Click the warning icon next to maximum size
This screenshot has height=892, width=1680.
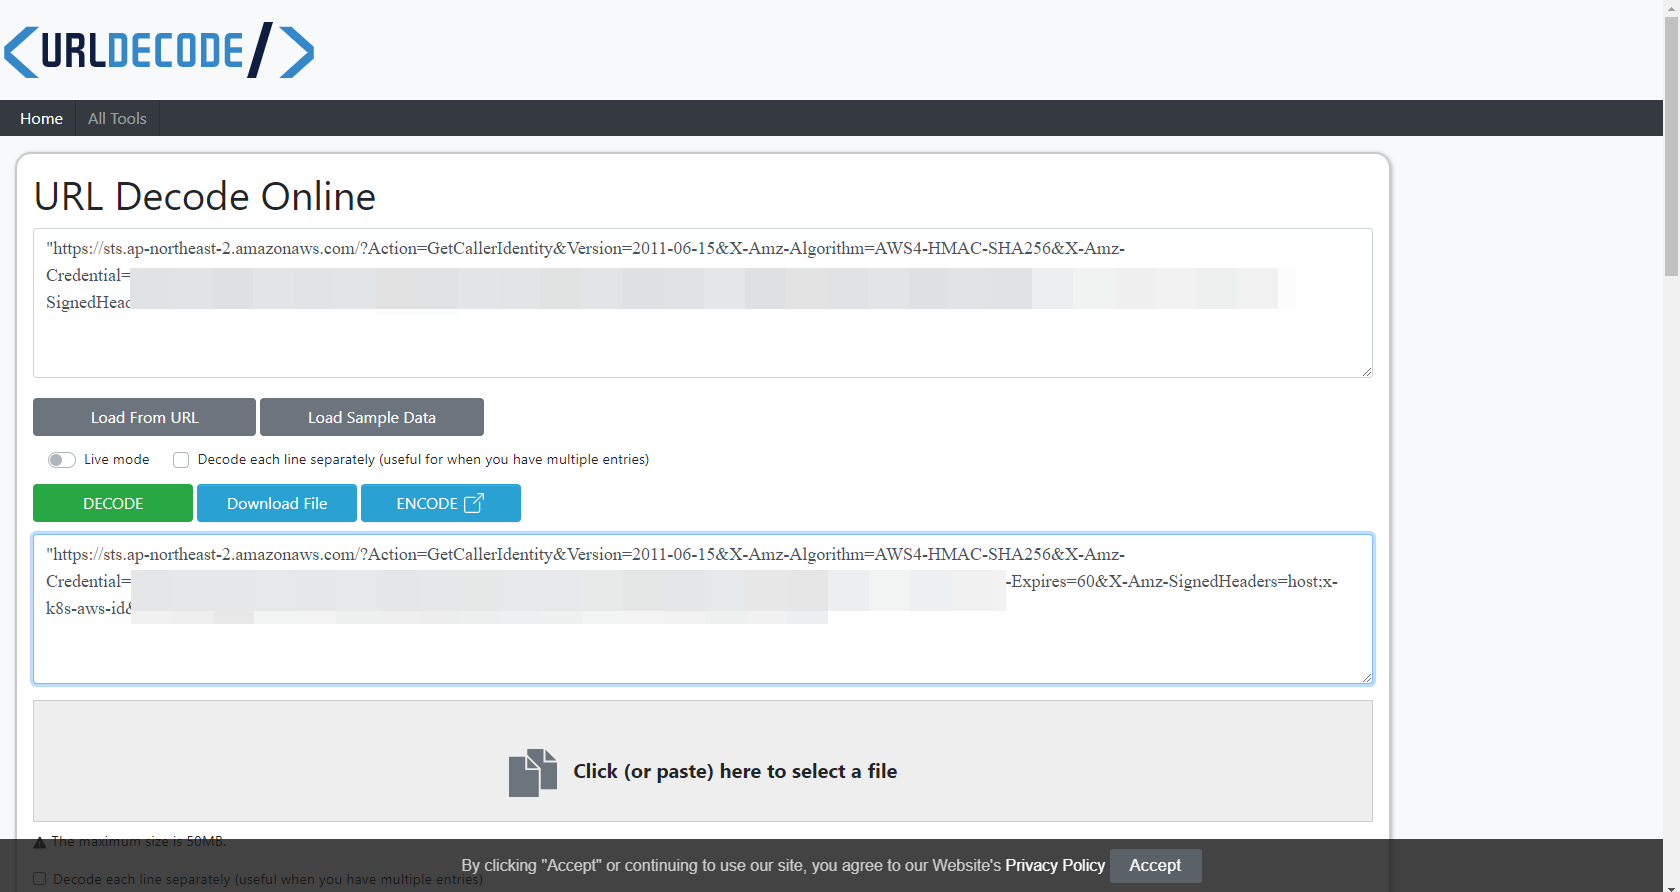coord(40,842)
